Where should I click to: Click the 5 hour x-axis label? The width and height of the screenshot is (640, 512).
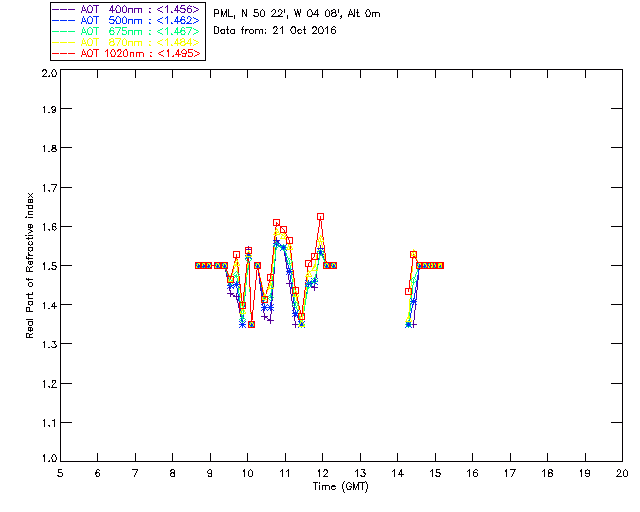[60, 473]
